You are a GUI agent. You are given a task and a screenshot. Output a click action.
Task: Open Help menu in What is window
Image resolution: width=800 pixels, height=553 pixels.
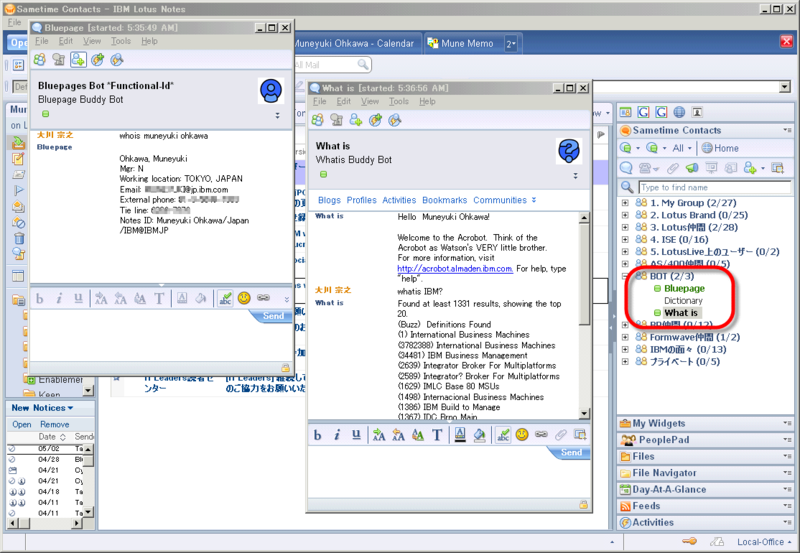click(427, 101)
